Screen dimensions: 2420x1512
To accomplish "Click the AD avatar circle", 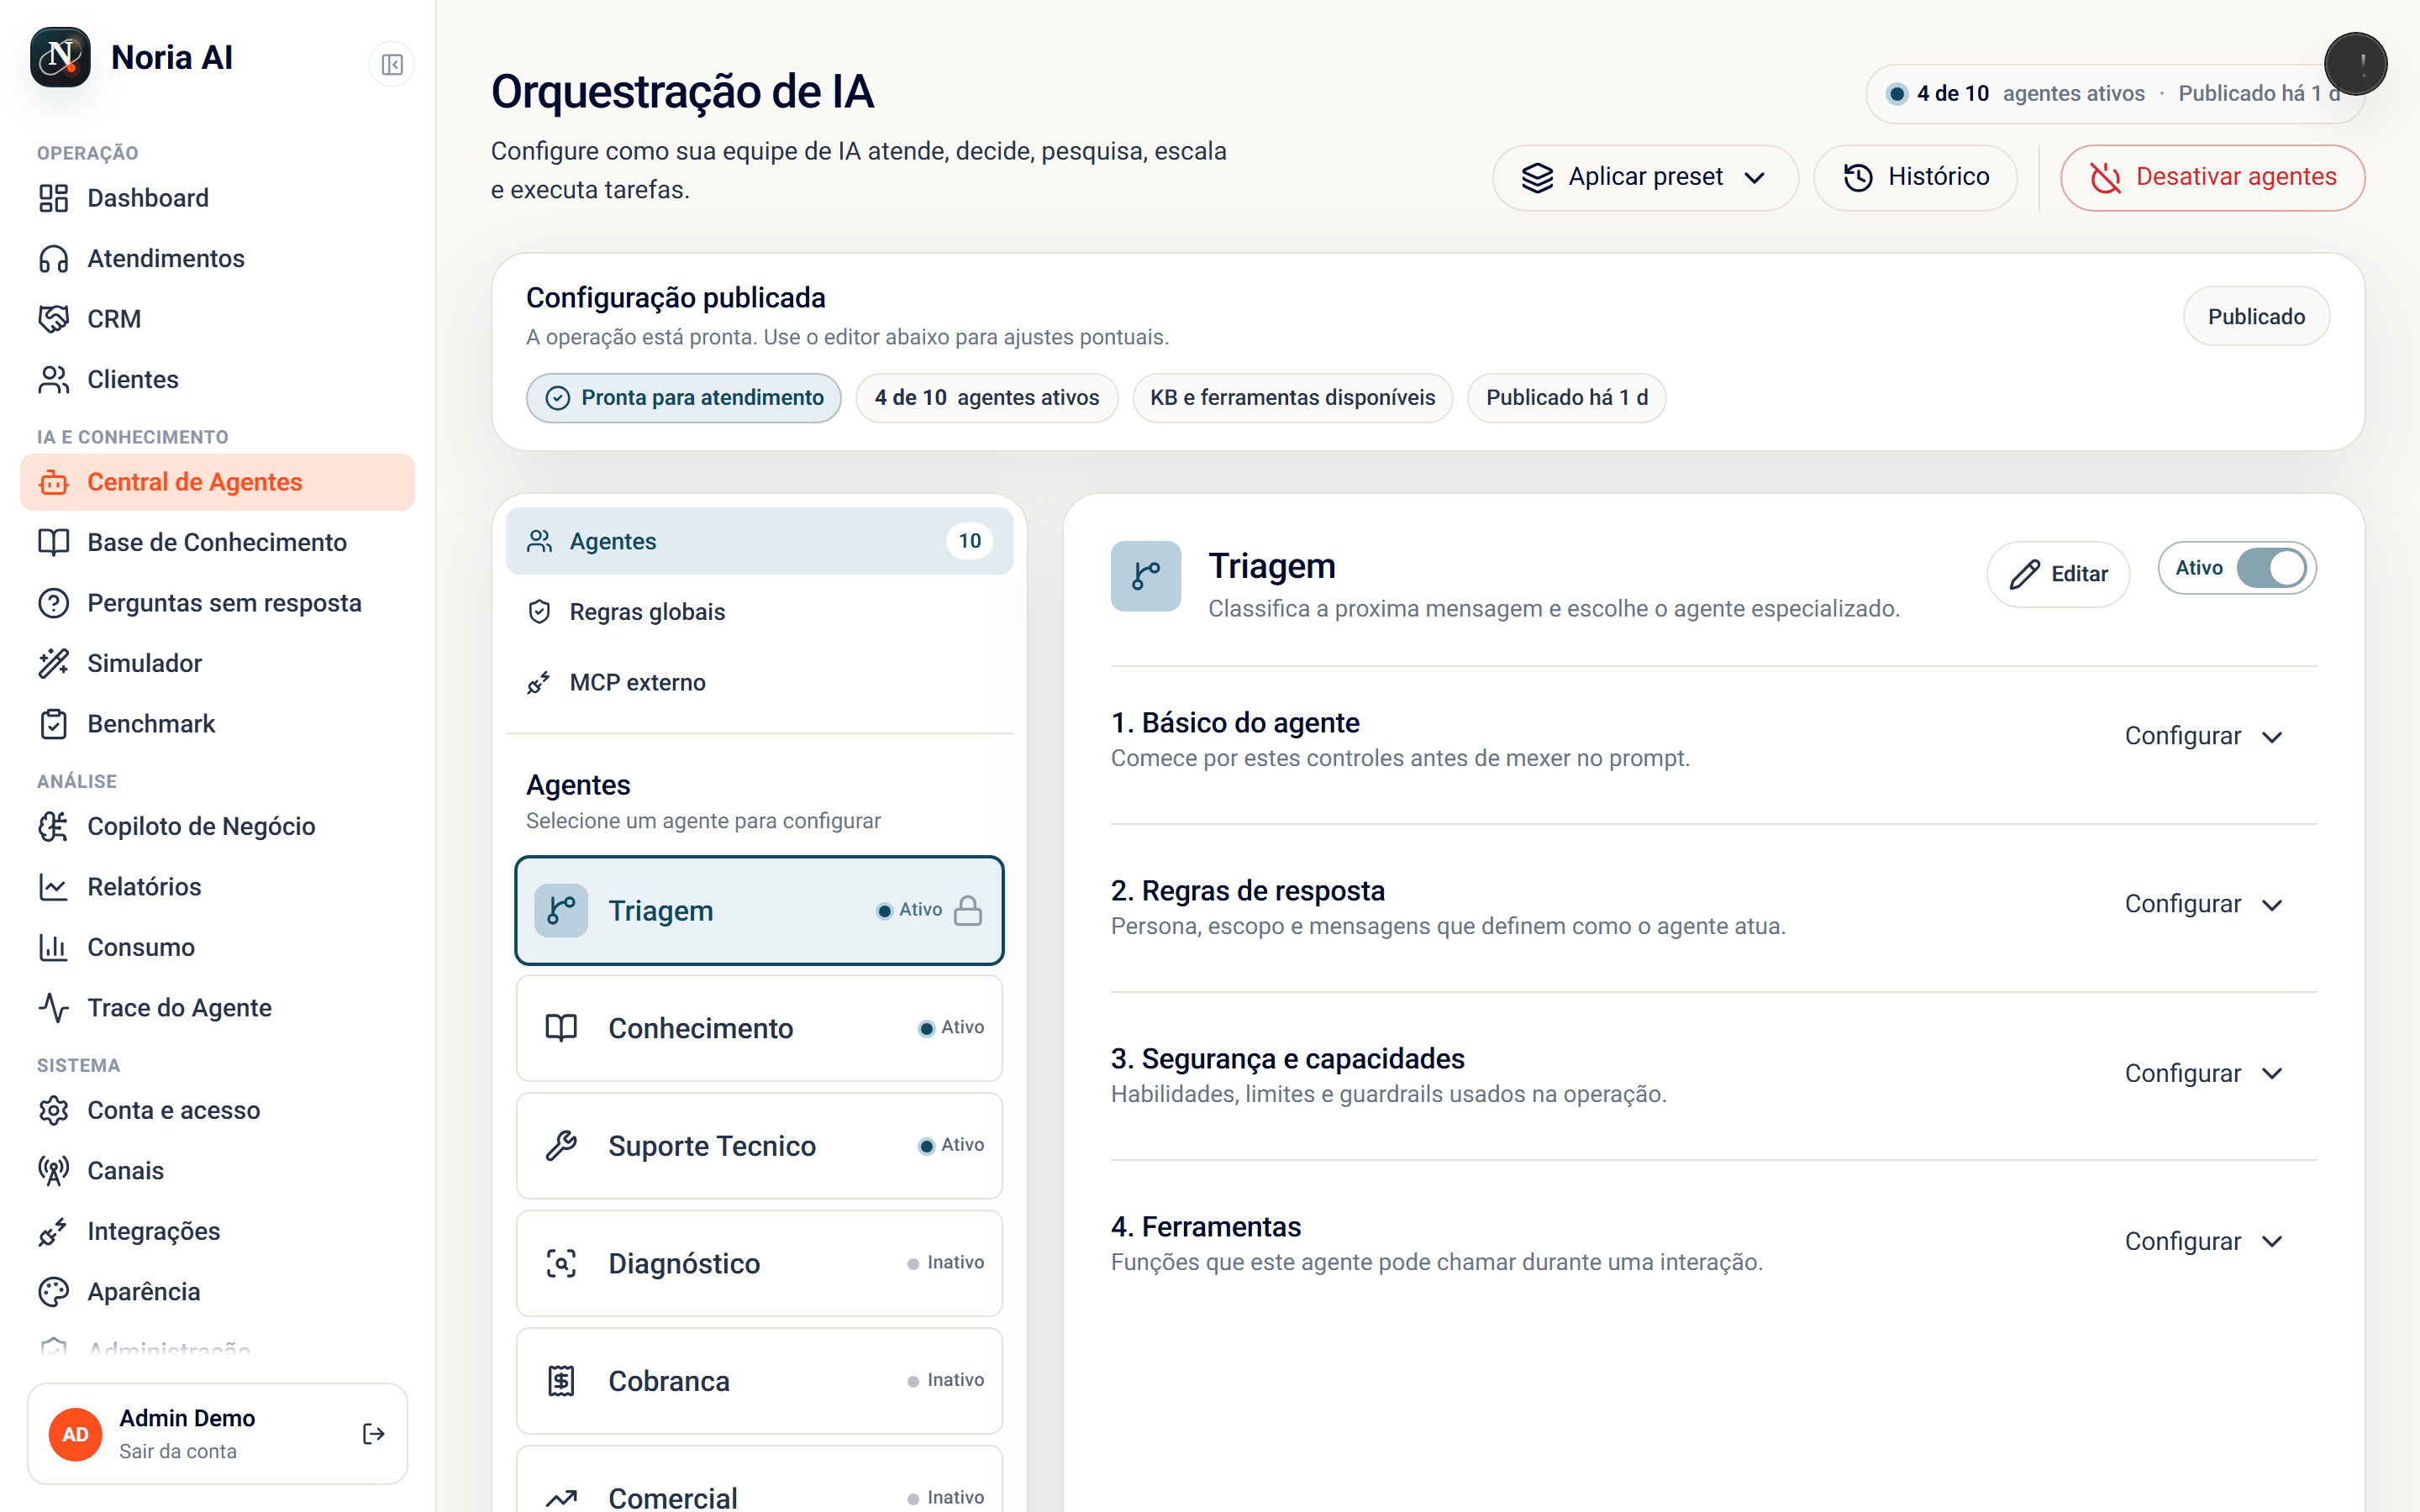I will [x=76, y=1434].
